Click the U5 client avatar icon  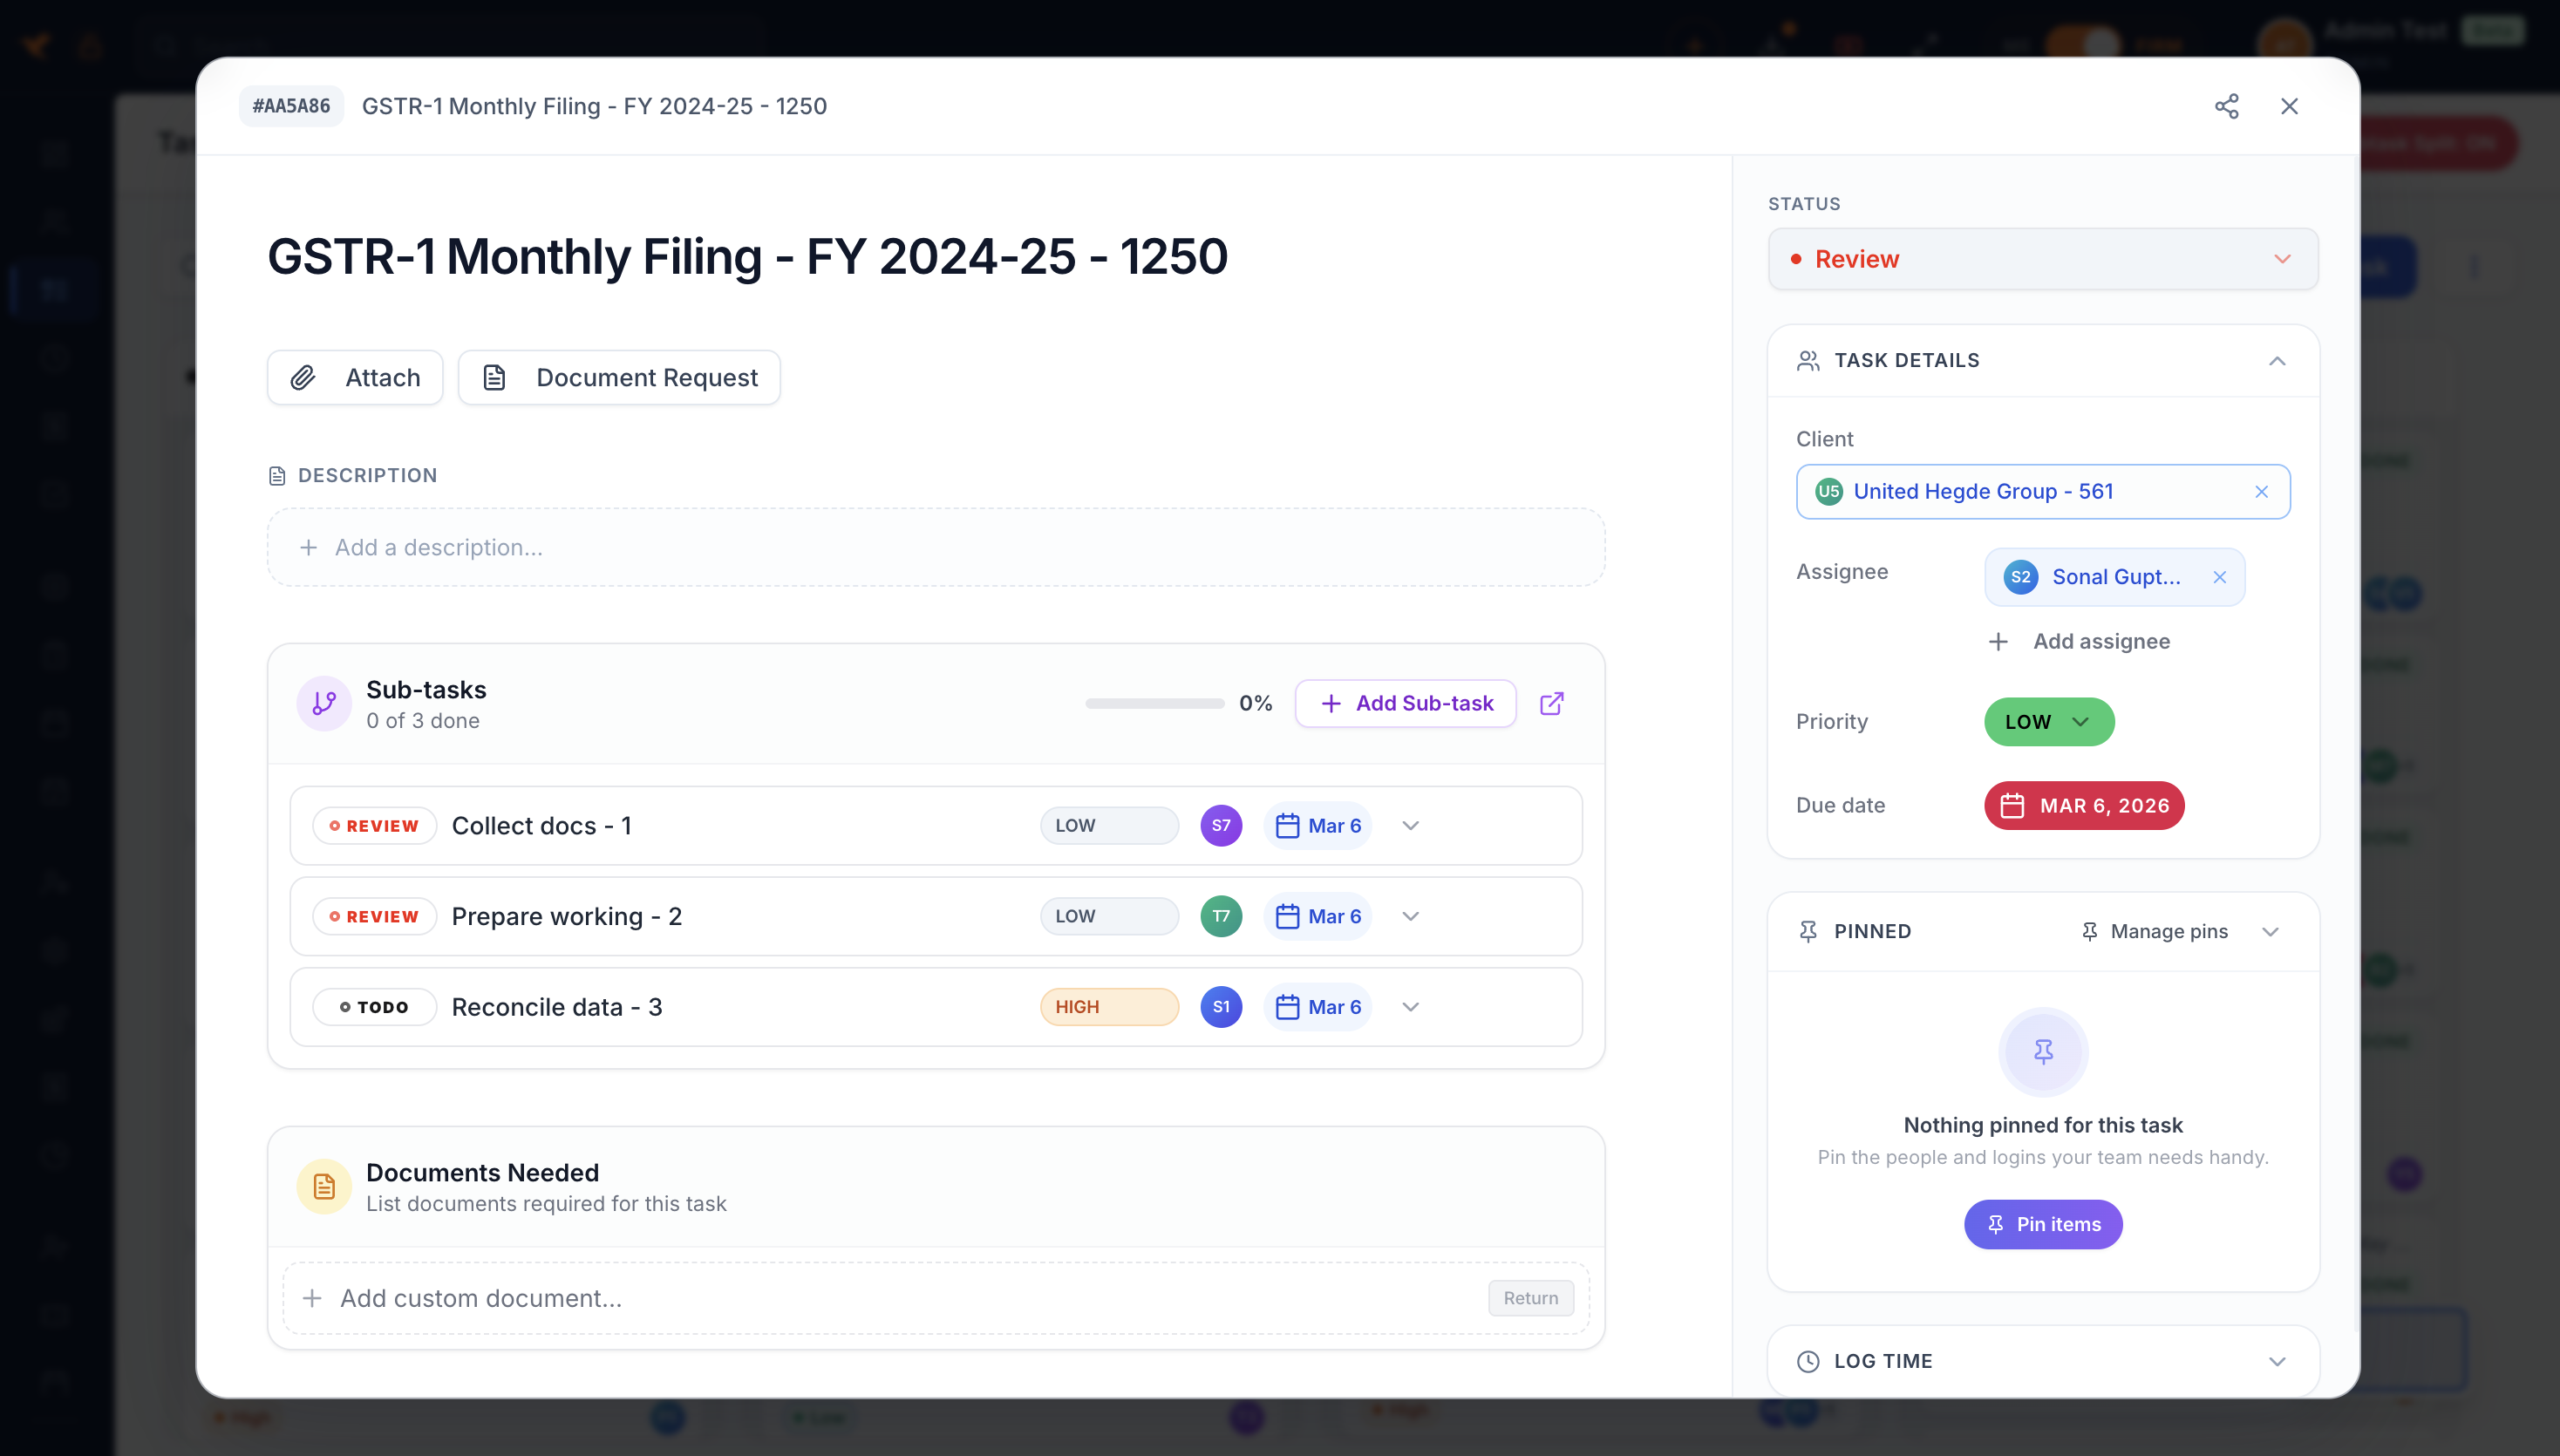click(x=1829, y=491)
